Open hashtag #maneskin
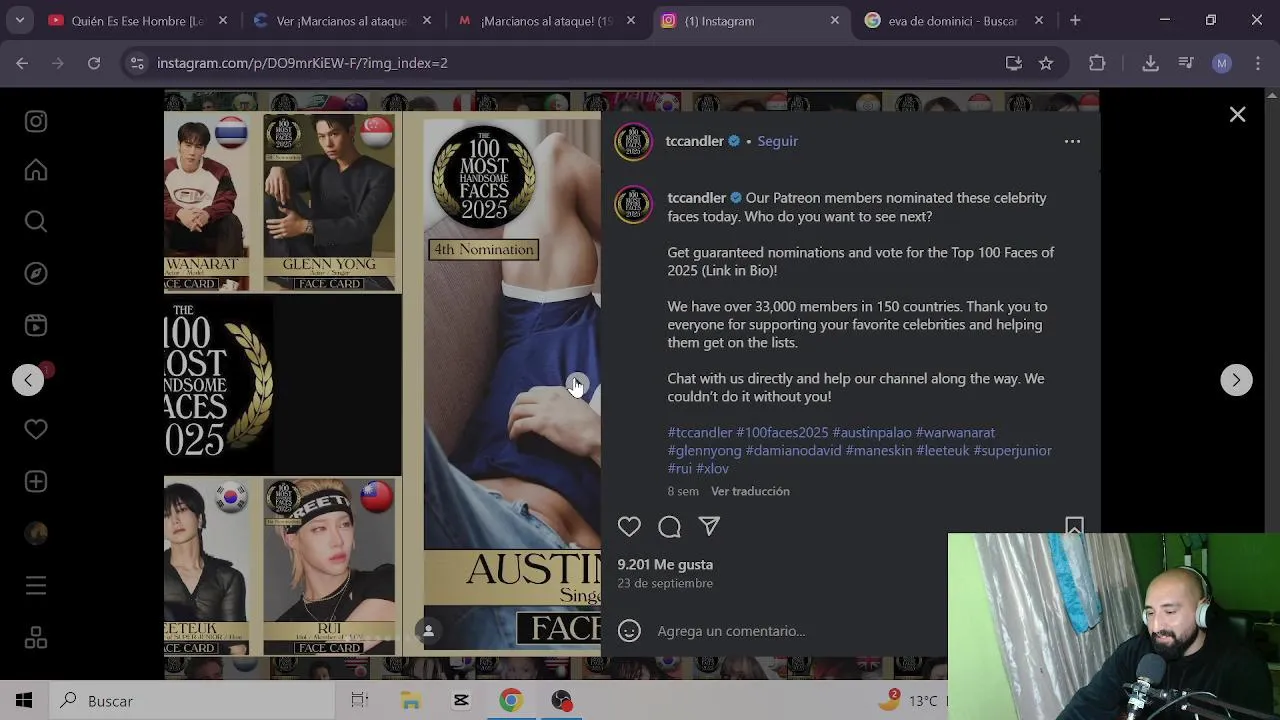The width and height of the screenshot is (1280, 720). point(879,450)
